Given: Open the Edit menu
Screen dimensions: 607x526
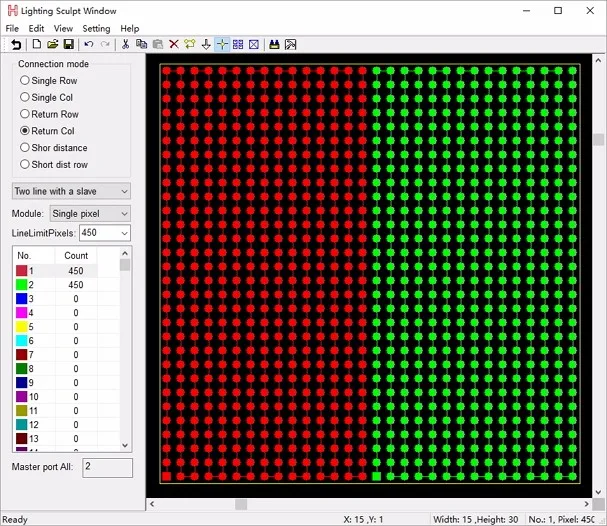Looking at the screenshot, I should click(36, 29).
